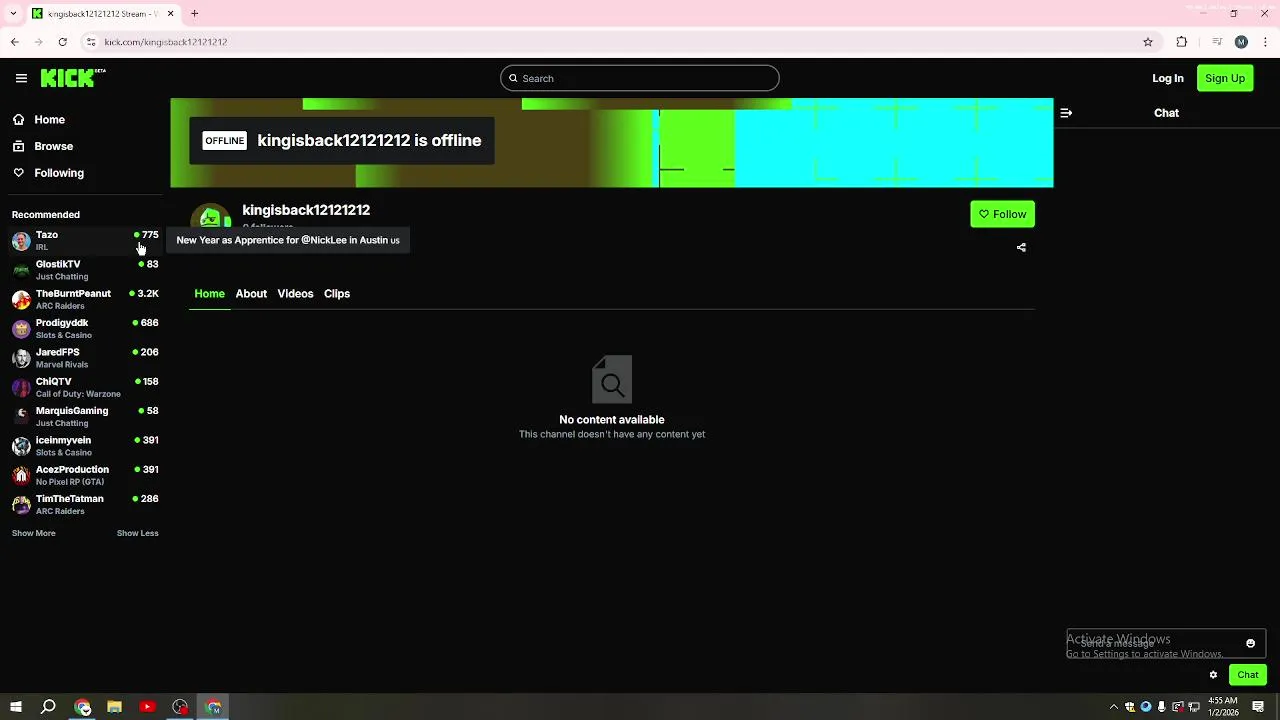1280x720 pixels.
Task: Click the kingisback1212212 channel name
Action: pos(306,210)
